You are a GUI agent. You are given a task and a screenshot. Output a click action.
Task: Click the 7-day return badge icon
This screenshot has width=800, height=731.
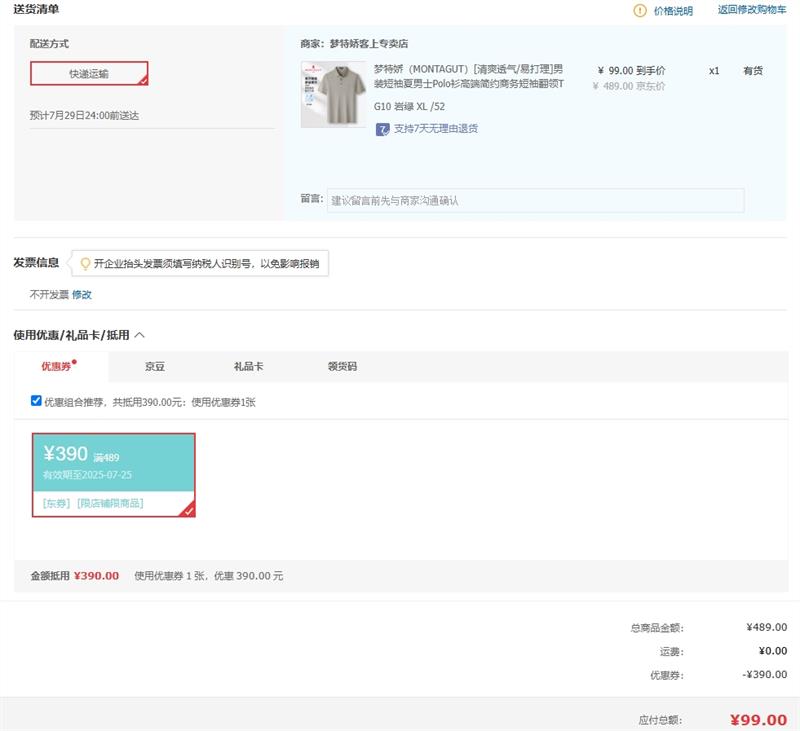click(x=382, y=129)
